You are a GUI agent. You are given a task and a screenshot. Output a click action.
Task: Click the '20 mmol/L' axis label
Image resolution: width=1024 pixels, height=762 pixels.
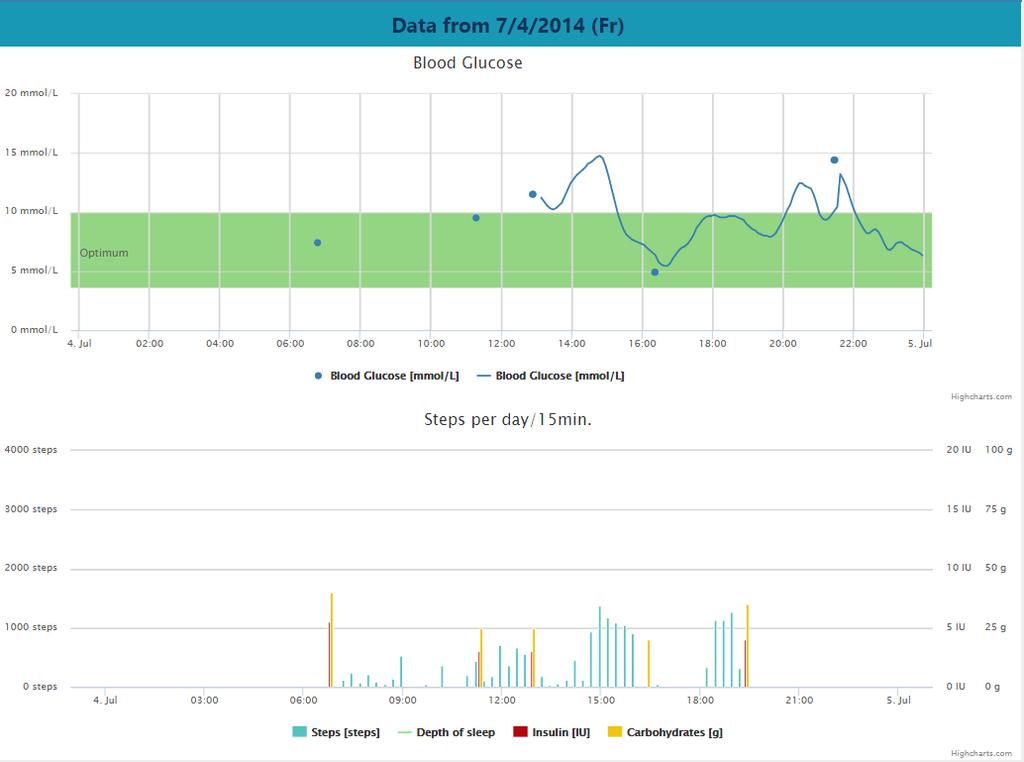(x=31, y=93)
